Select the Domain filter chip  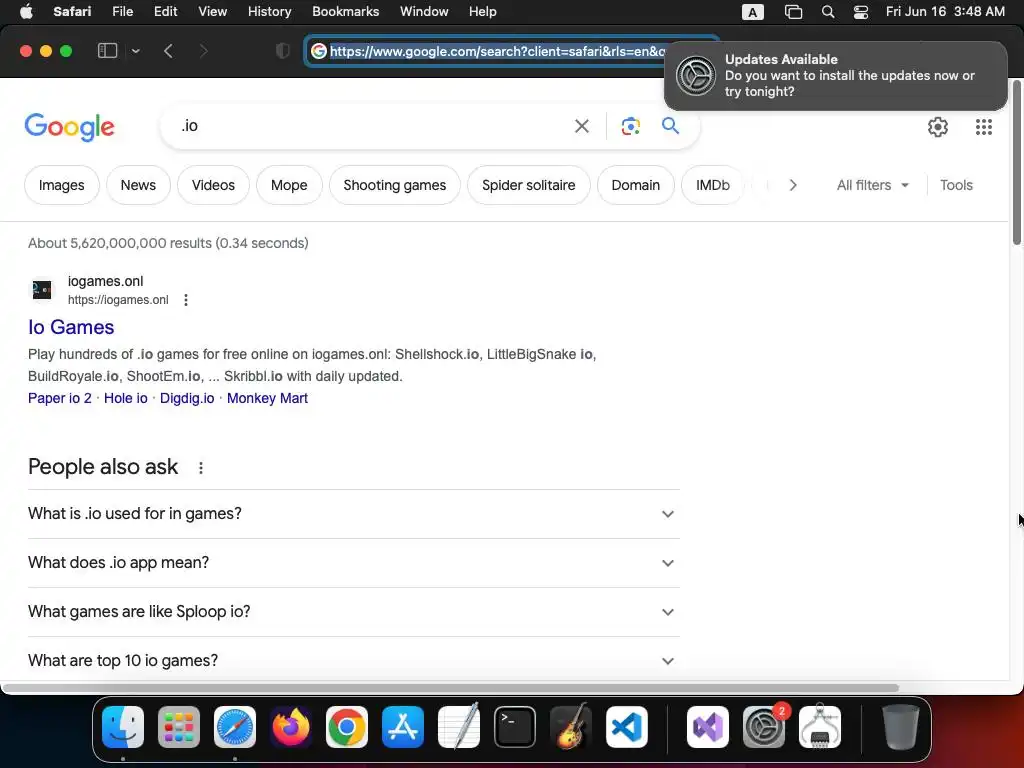click(635, 185)
